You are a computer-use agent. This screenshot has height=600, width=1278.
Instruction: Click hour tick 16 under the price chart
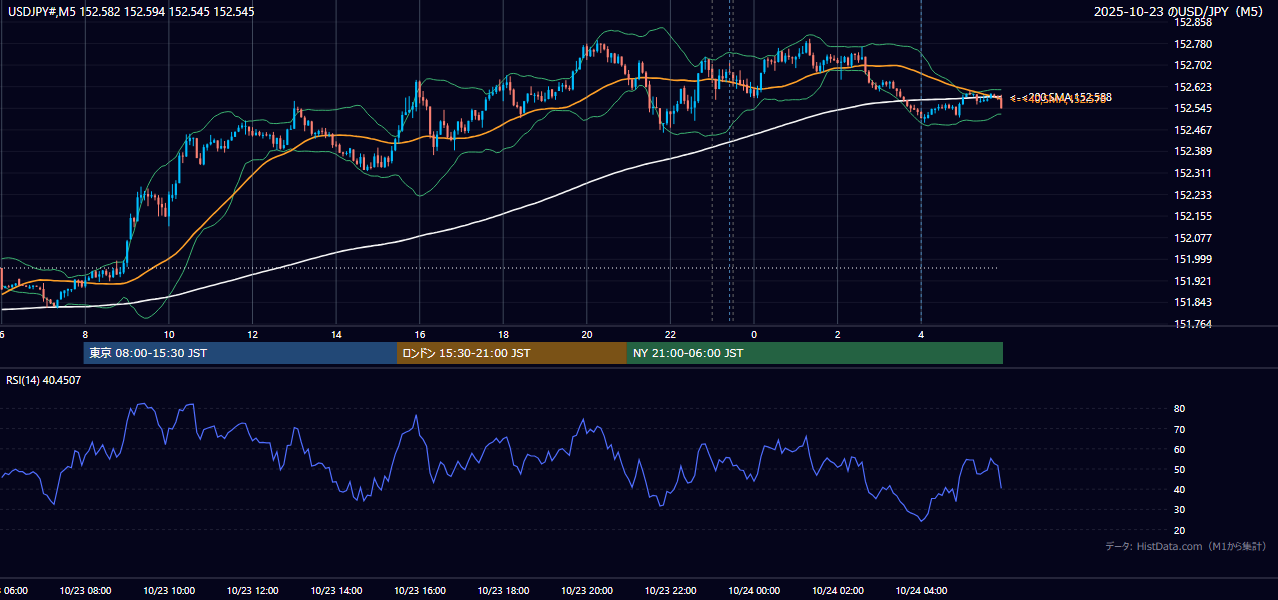[420, 335]
